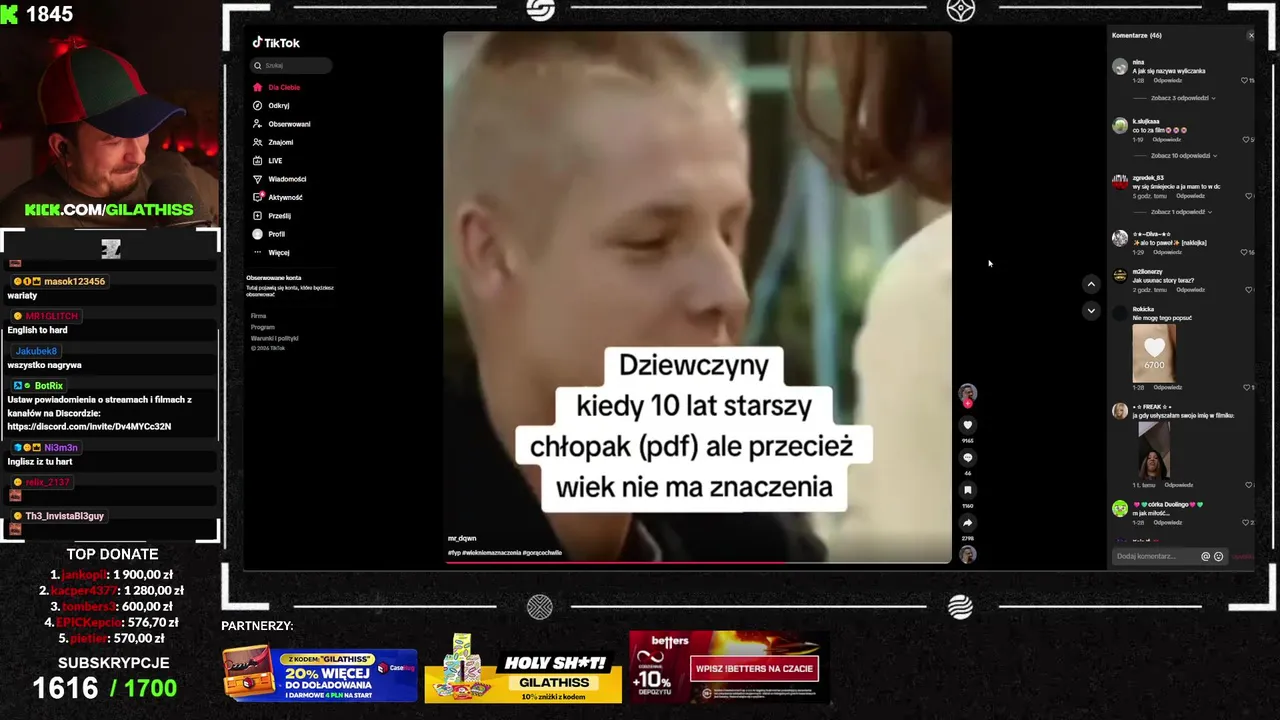Click nina's avatar in comments
The width and height of the screenshot is (1280, 720).
(1120, 66)
